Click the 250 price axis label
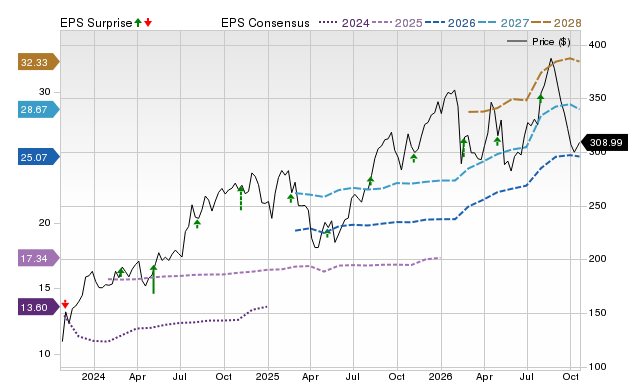 (598, 206)
